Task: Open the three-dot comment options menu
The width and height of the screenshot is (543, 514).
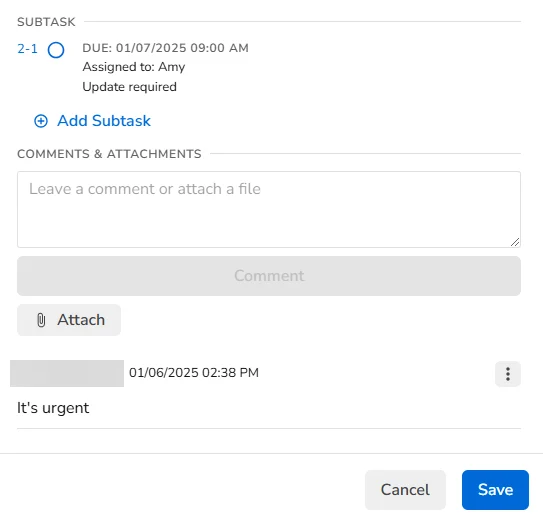Action: (508, 374)
